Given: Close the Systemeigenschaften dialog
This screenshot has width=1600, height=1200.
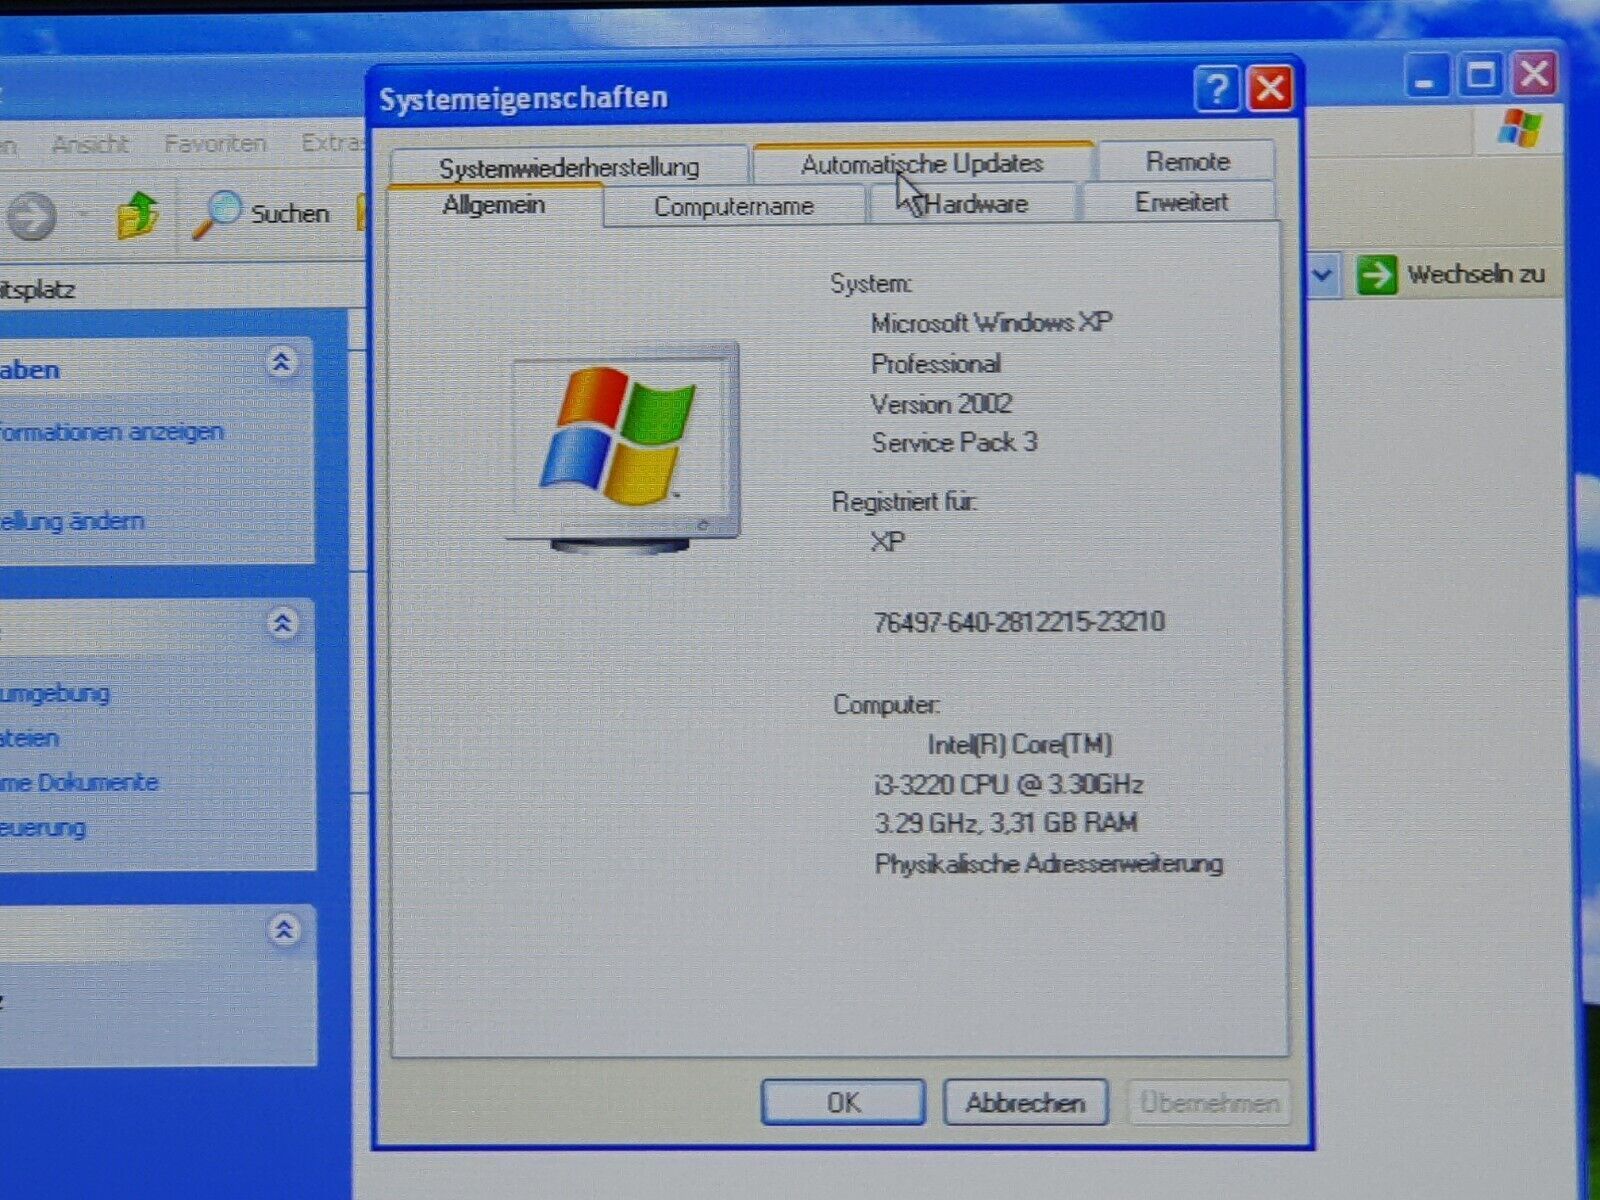Looking at the screenshot, I should tap(1271, 89).
